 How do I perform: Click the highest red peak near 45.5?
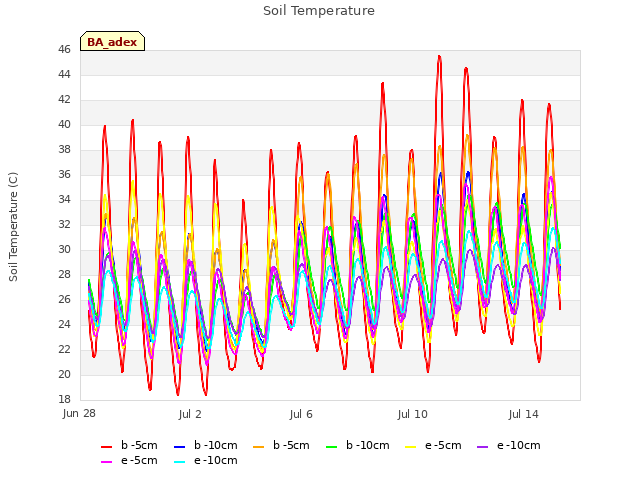pyautogui.click(x=439, y=57)
